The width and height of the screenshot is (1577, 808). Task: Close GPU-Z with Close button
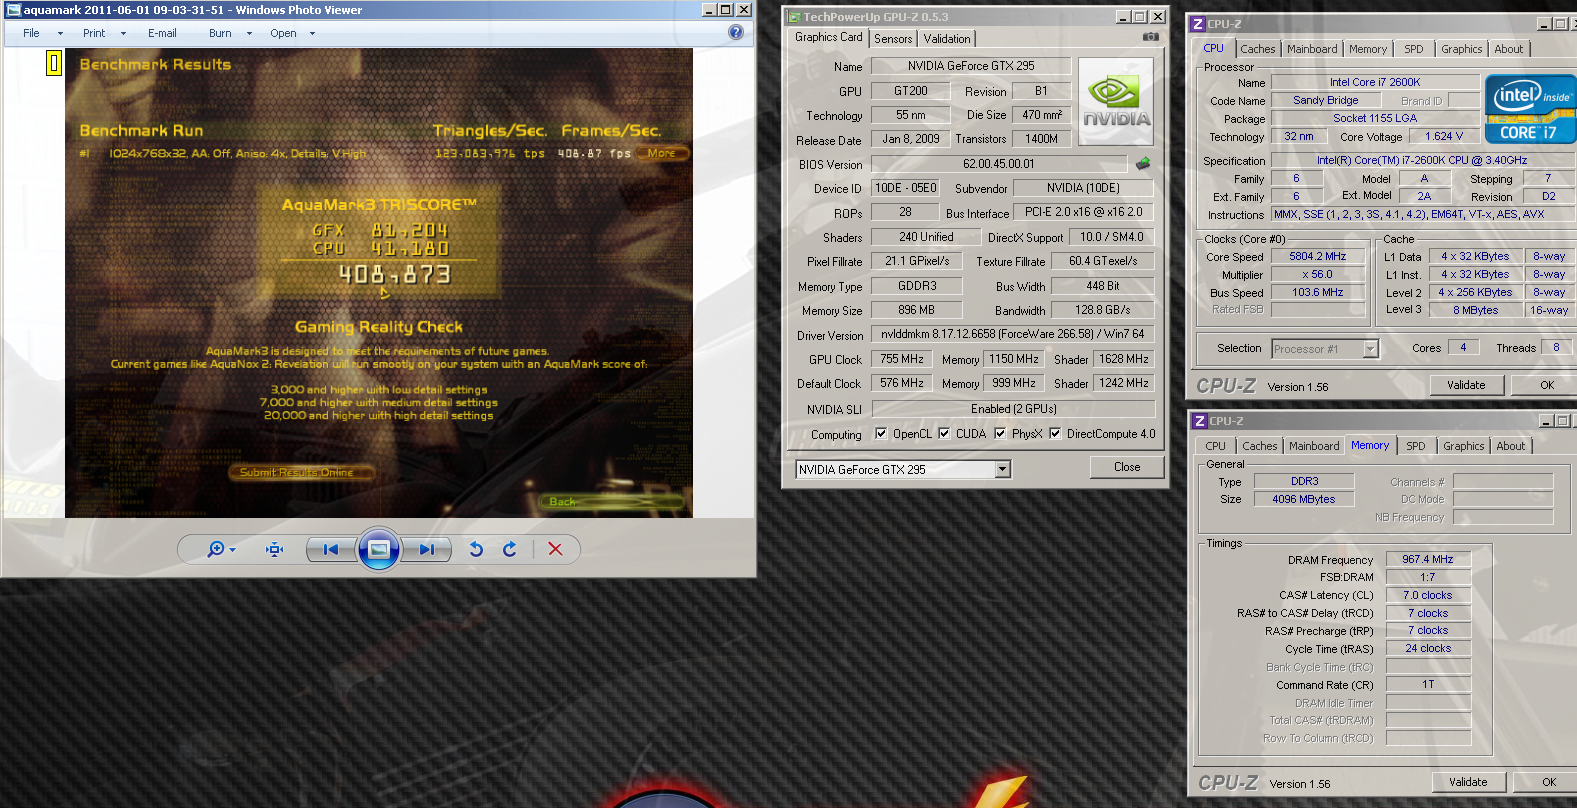click(x=1127, y=467)
